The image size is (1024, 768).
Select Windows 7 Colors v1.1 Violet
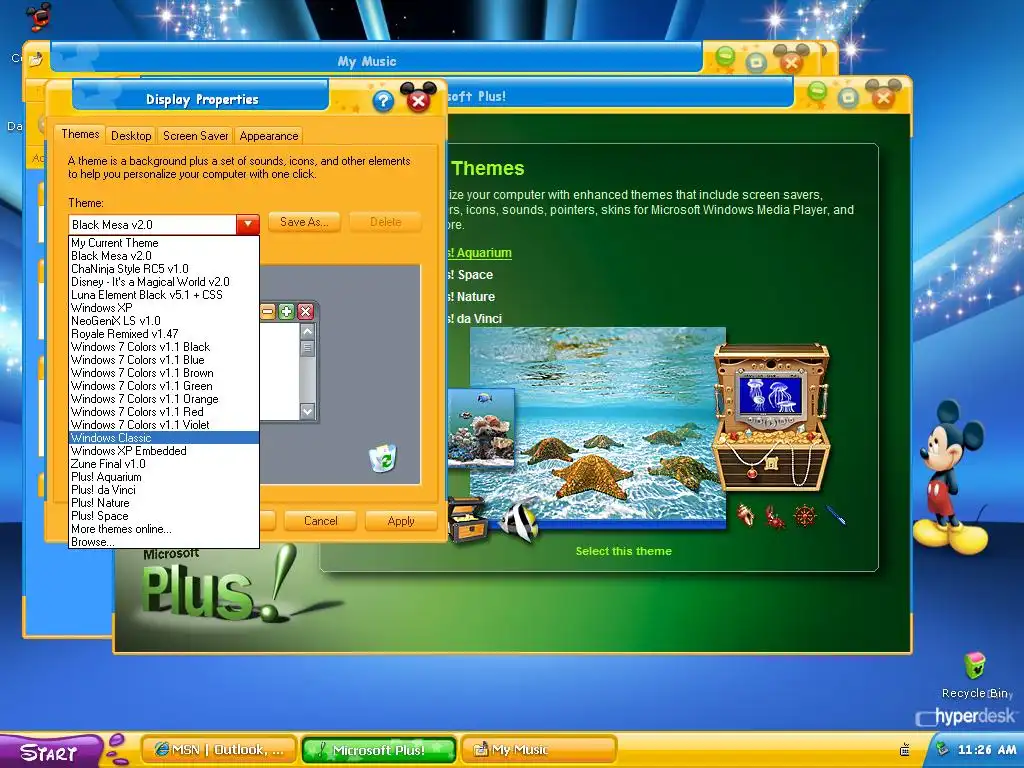pos(164,425)
